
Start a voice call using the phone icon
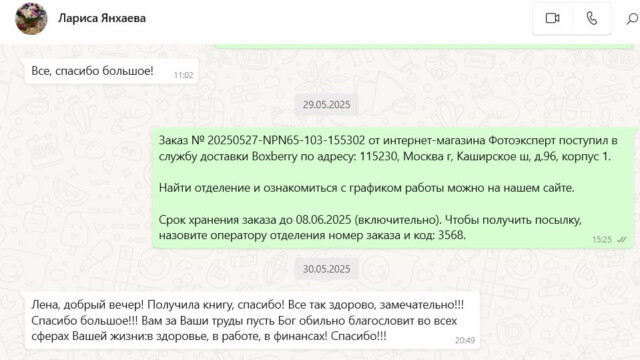591,18
